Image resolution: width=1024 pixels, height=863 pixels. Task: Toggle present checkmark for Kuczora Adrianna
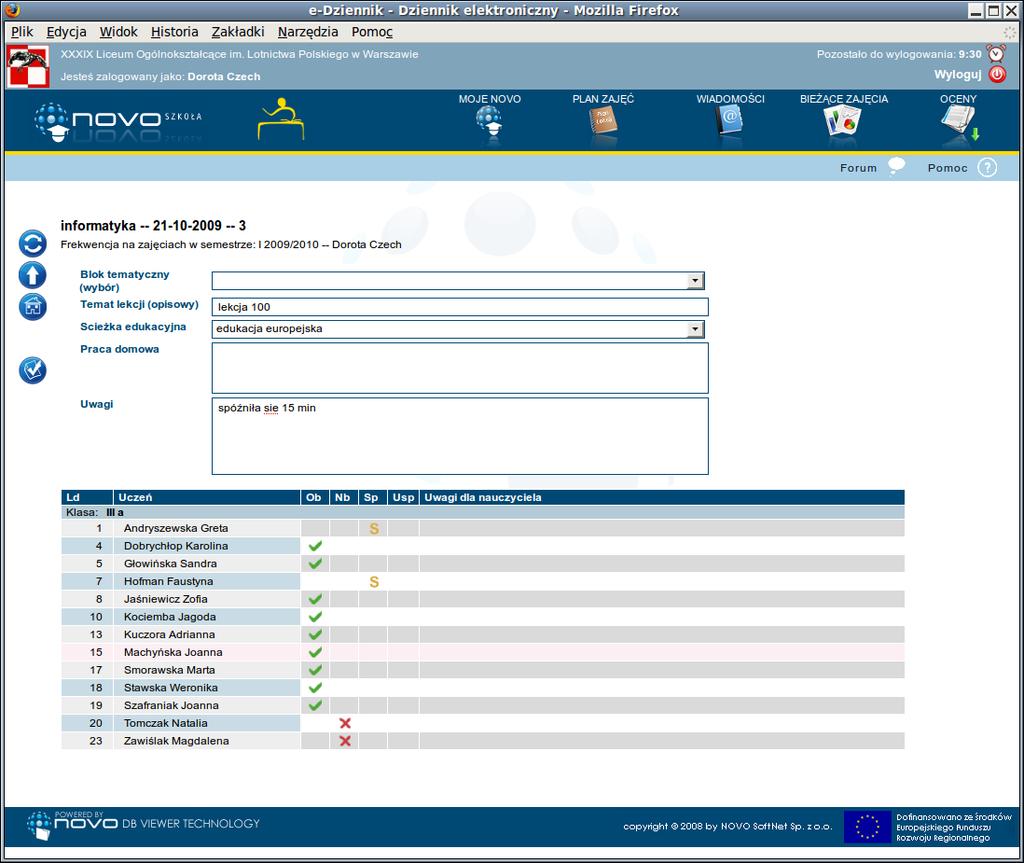click(x=315, y=634)
